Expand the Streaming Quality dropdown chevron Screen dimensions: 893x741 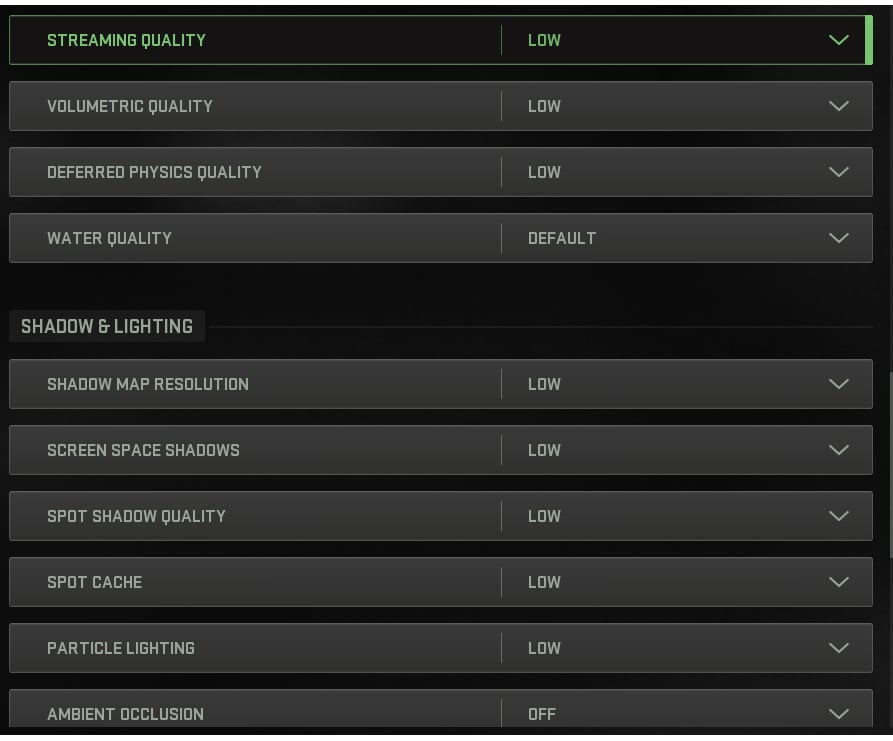pos(839,40)
